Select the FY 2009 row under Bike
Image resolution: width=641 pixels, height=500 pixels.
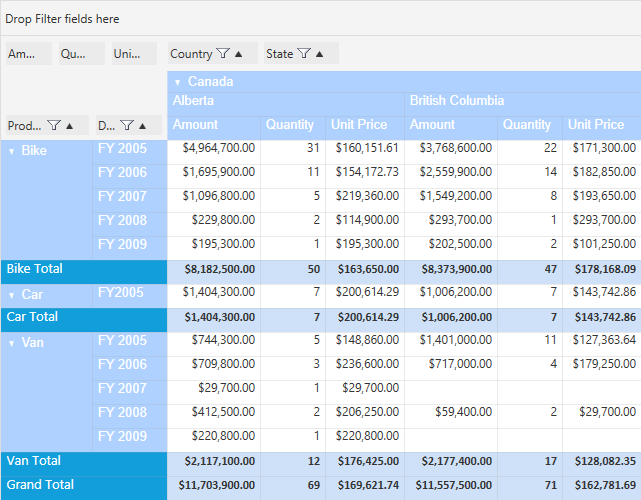[x=130, y=248]
